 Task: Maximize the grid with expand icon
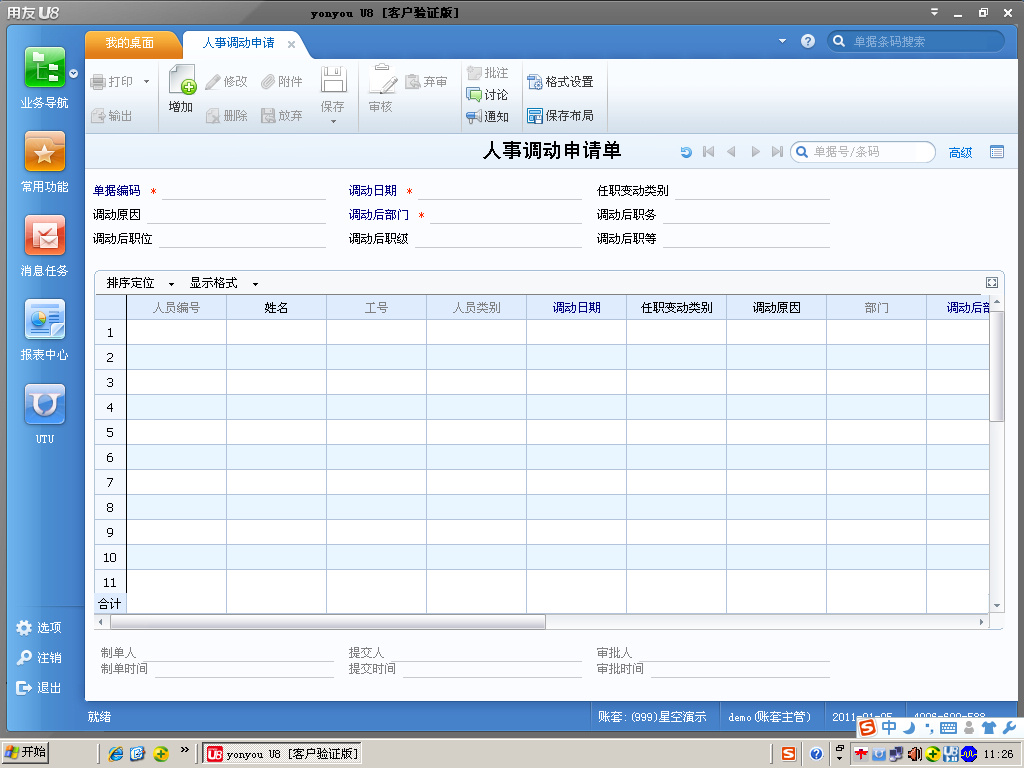[992, 282]
